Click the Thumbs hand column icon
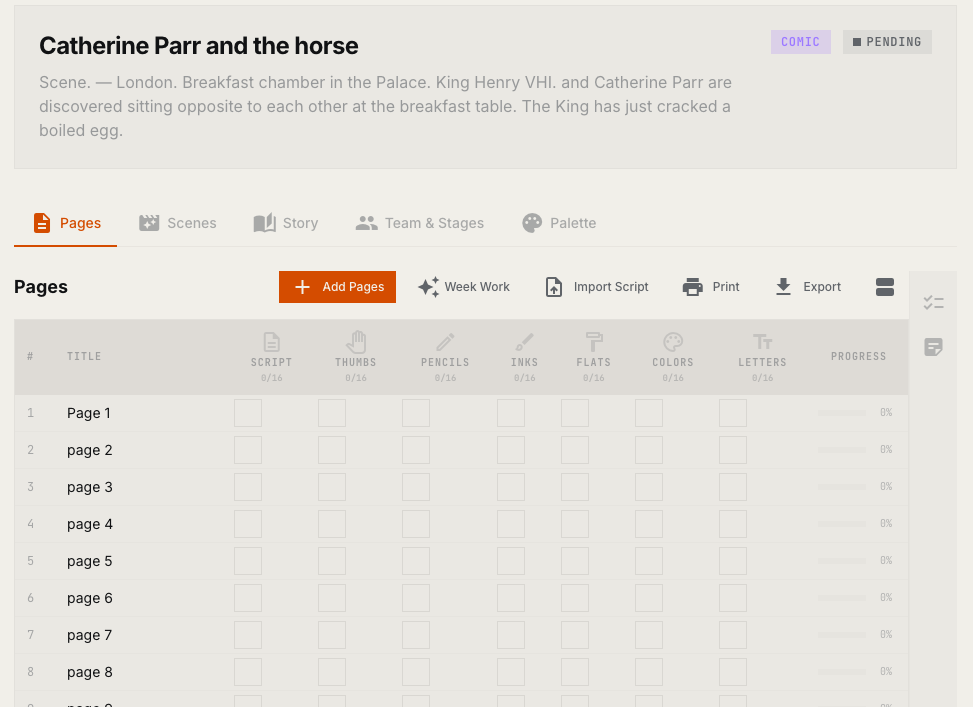The width and height of the screenshot is (973, 707). point(356,342)
